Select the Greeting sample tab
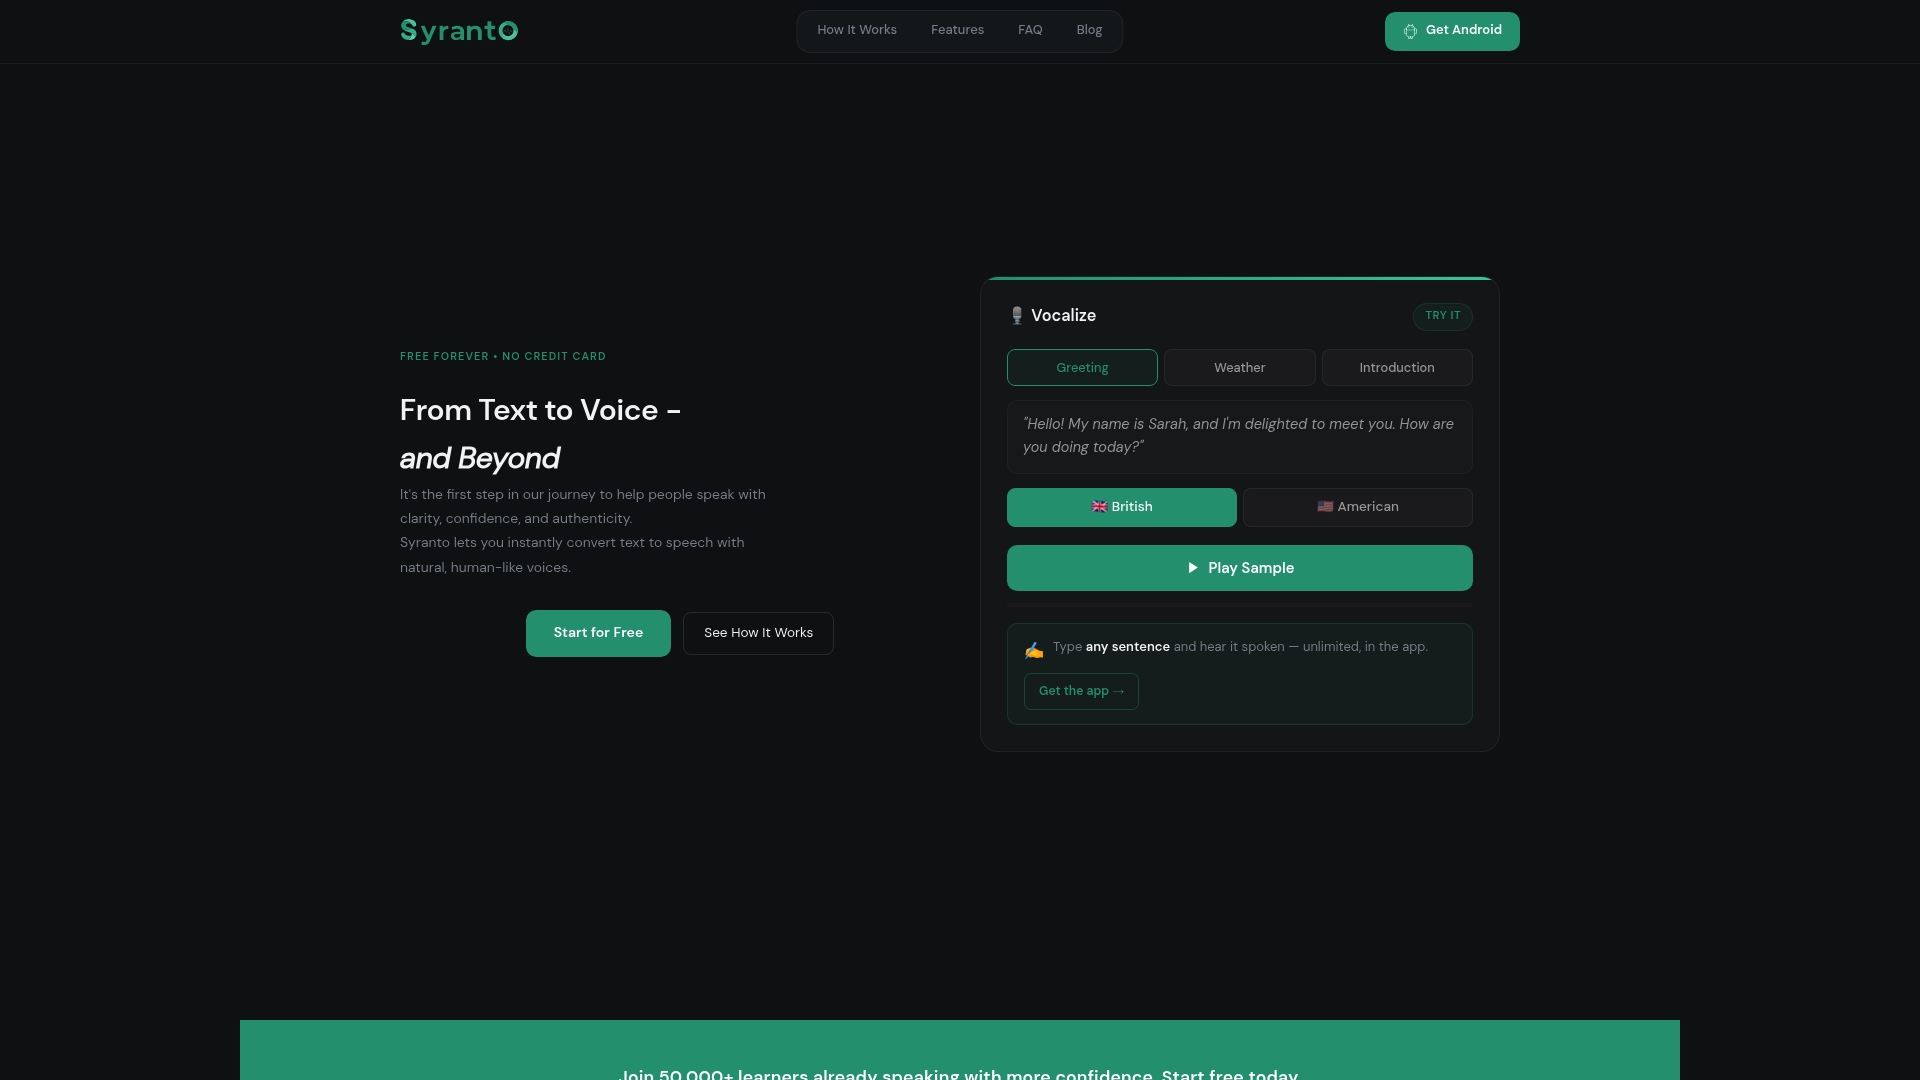 [x=1082, y=368]
